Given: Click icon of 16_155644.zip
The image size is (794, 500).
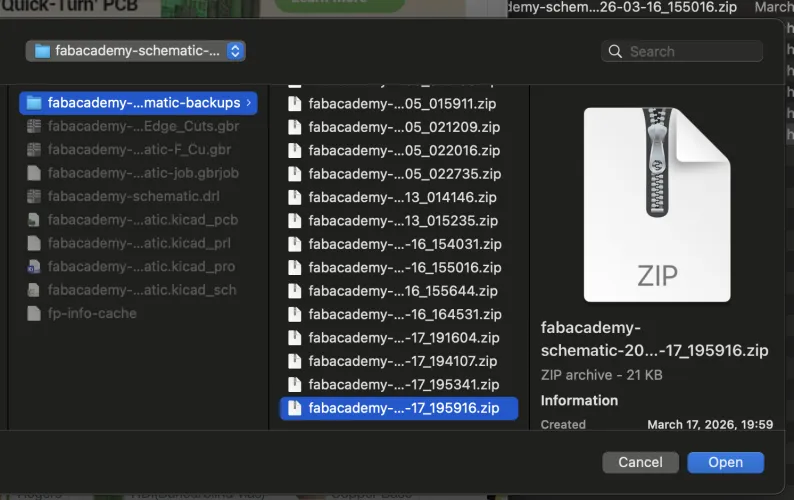Looking at the screenshot, I should (295, 291).
